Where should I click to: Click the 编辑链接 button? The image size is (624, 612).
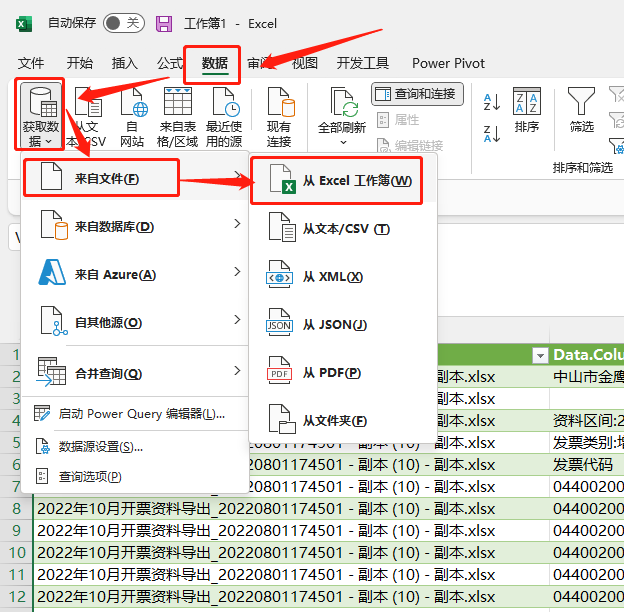pyautogui.click(x=410, y=146)
